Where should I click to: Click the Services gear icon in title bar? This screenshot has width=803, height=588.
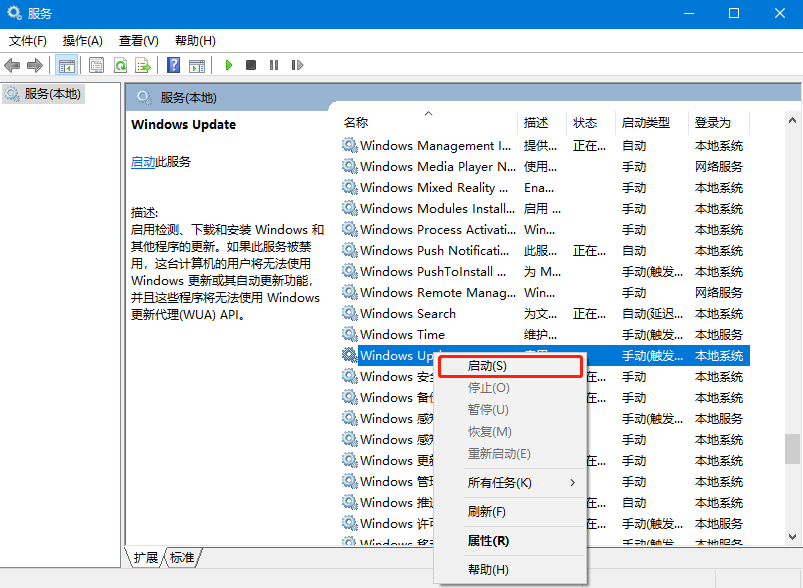pyautogui.click(x=14, y=13)
